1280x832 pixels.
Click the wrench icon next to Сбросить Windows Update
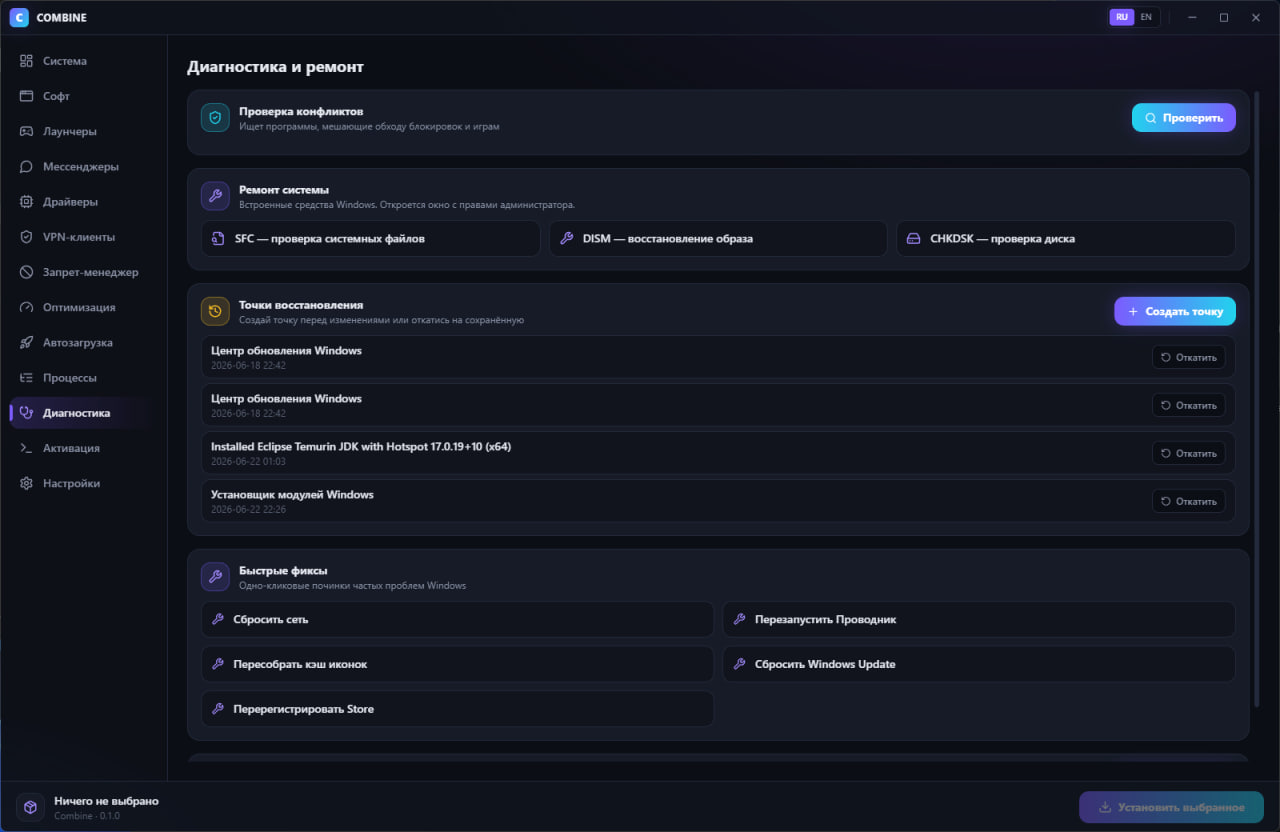click(739, 664)
